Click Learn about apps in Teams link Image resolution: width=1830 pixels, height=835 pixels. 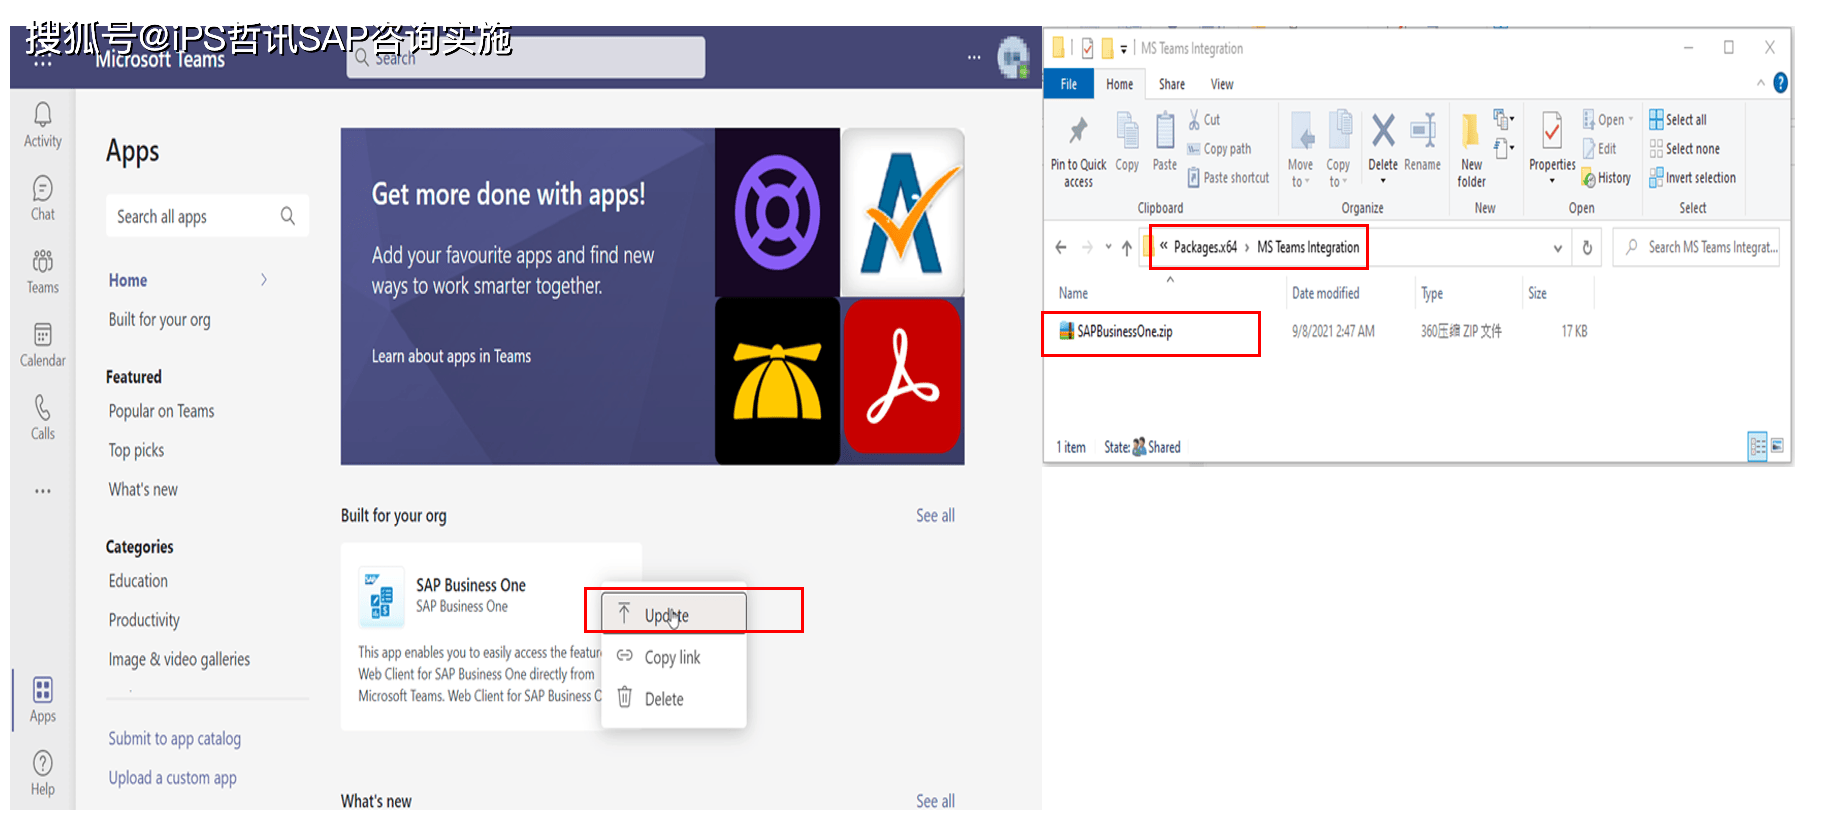[x=451, y=357]
